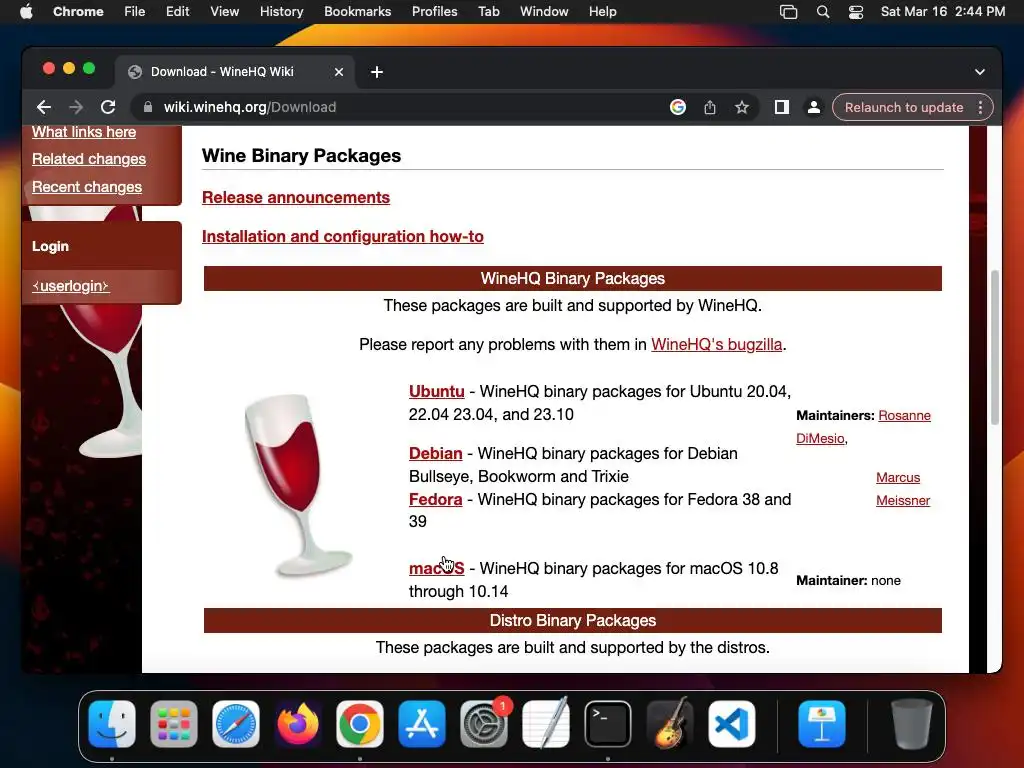
Task: Open the macOS packages link
Action: pyautogui.click(x=436, y=568)
